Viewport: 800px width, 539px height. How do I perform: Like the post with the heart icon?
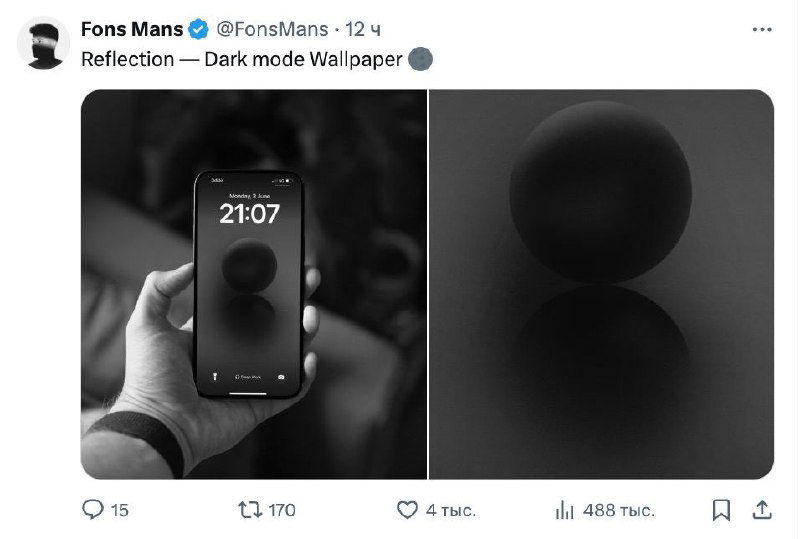pos(407,510)
